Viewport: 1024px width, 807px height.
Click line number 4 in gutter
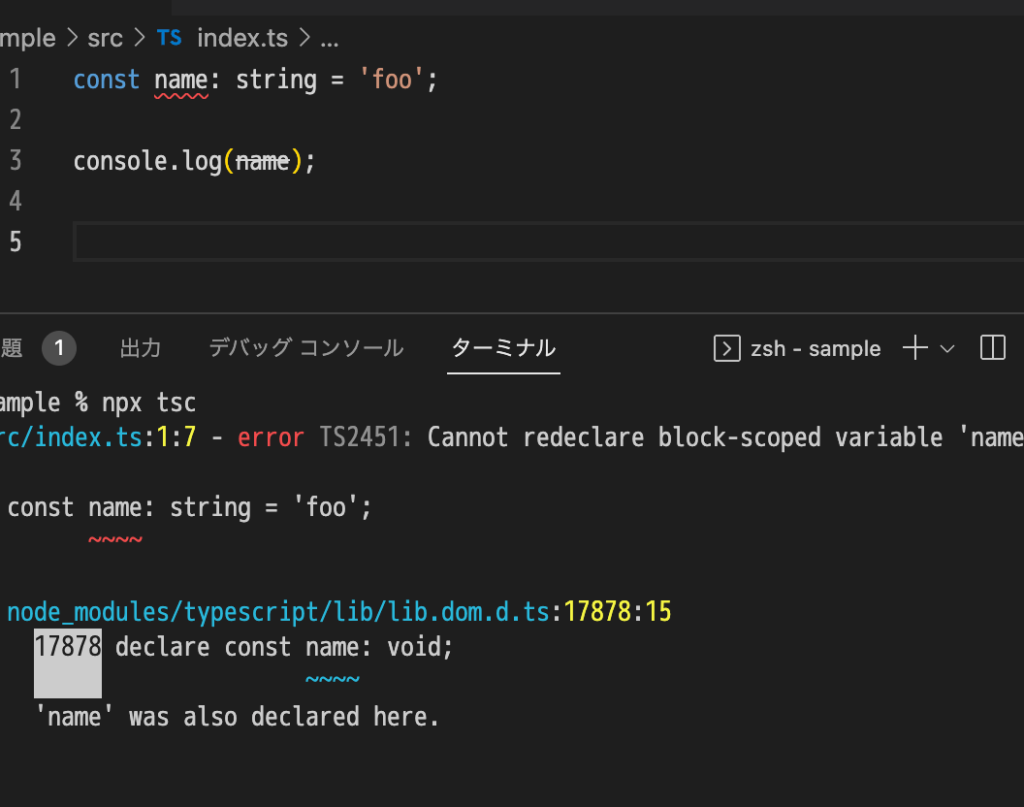pos(15,201)
